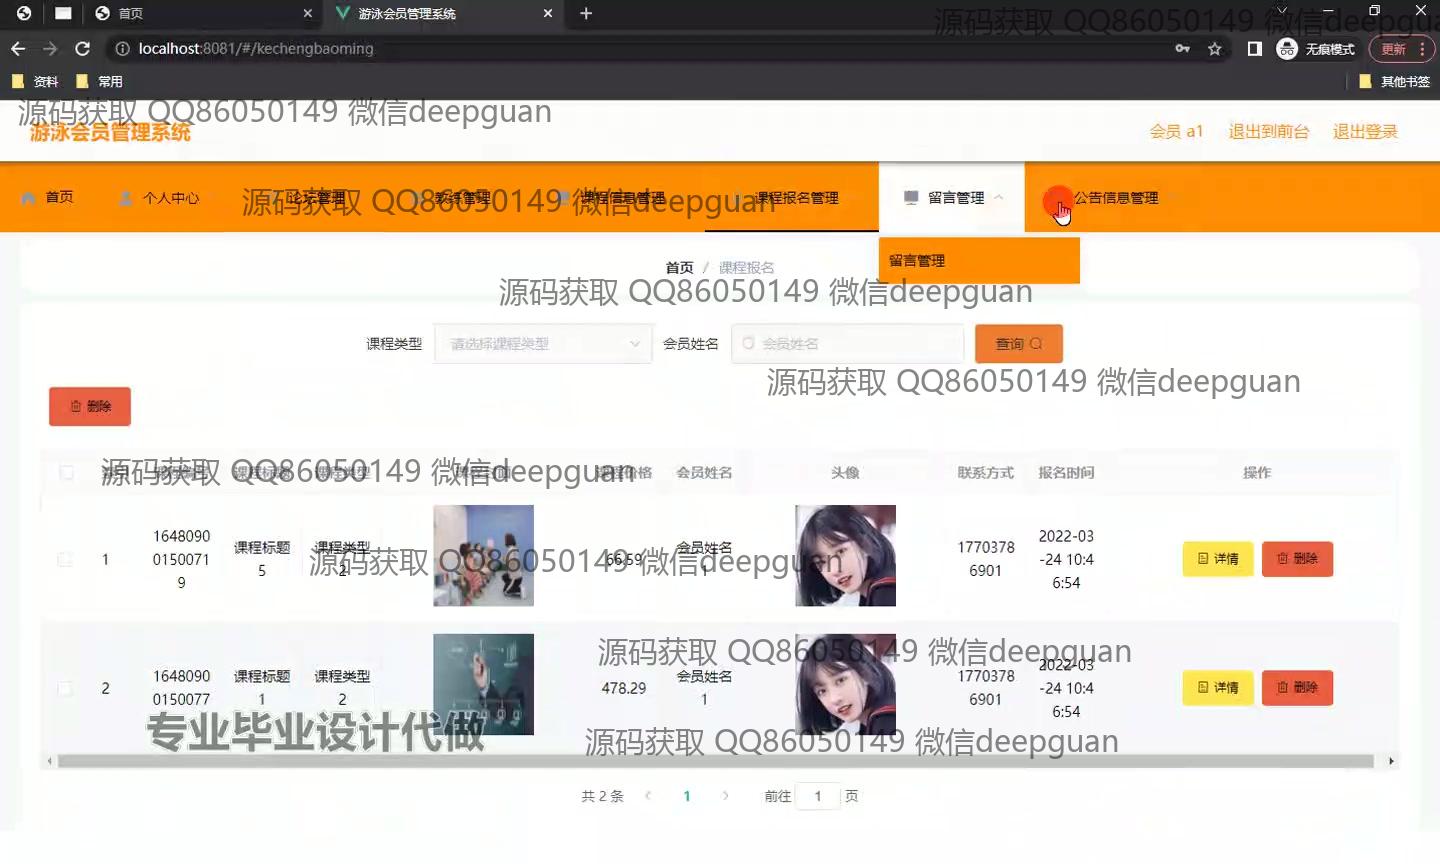Image resolution: width=1440 pixels, height=864 pixels.
Task: Click 退出登录 link in header
Action: (1364, 131)
